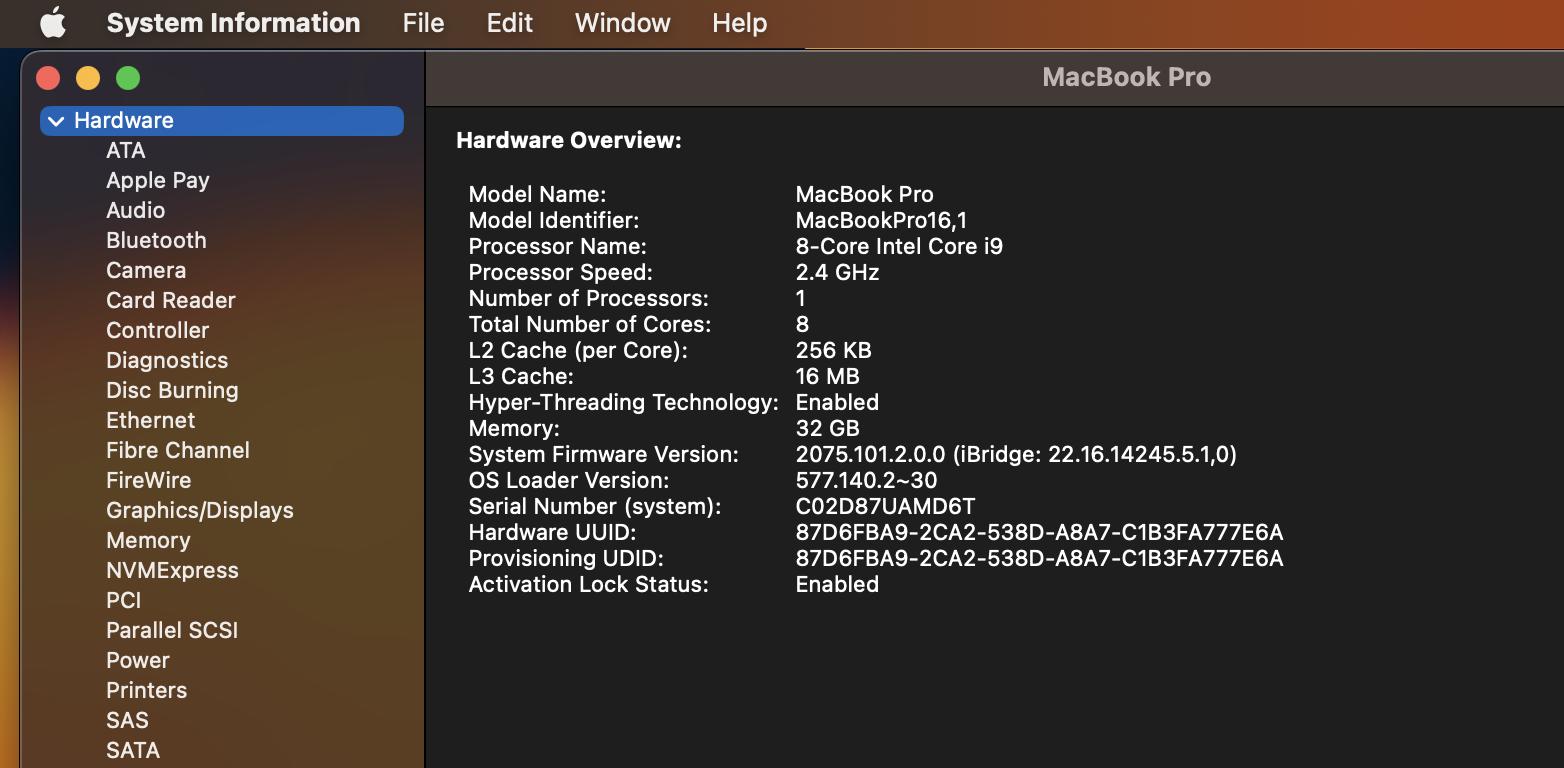This screenshot has width=1564, height=768.
Task: Click the OS Loader Version 577.140.2~30
Action: click(x=866, y=480)
